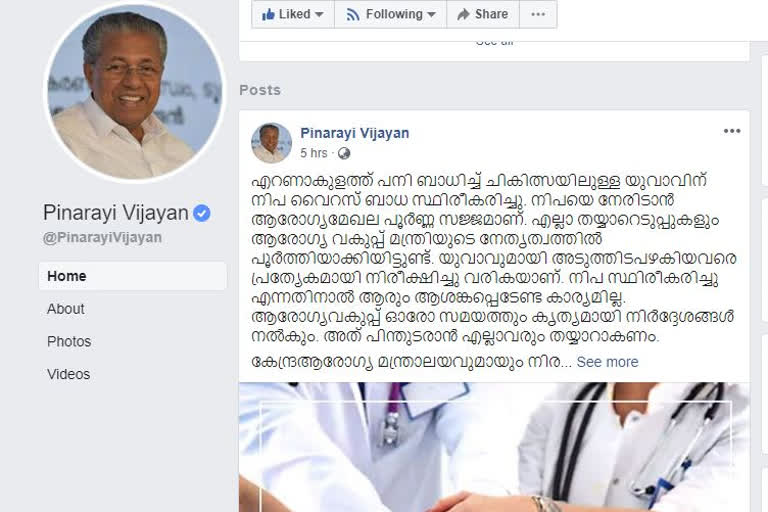Go to Photos in the sidebar
The height and width of the screenshot is (512, 768).
click(x=69, y=341)
